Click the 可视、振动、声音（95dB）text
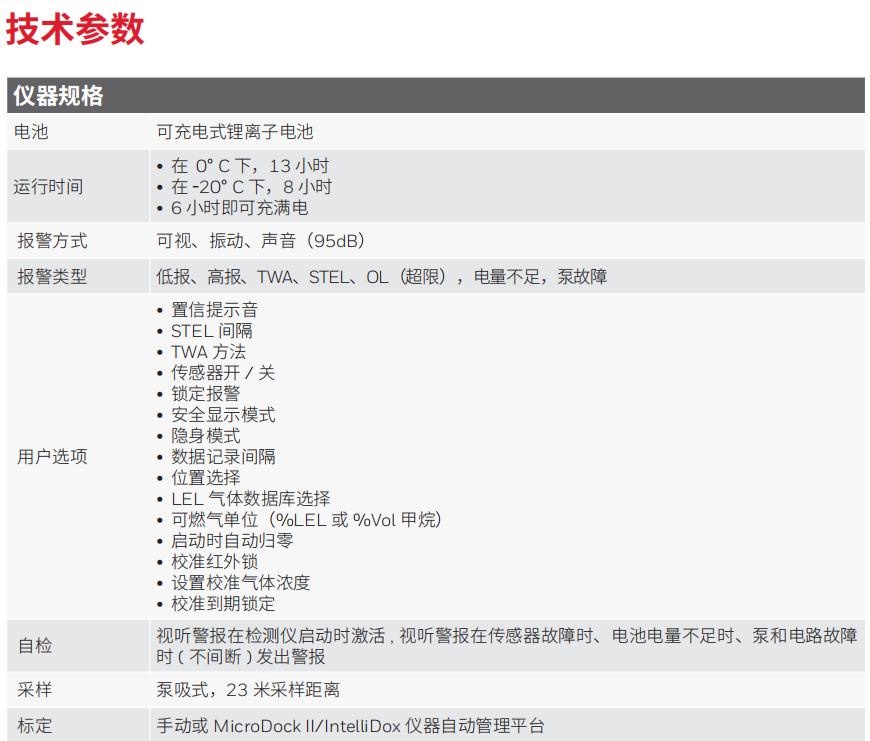 tap(261, 241)
